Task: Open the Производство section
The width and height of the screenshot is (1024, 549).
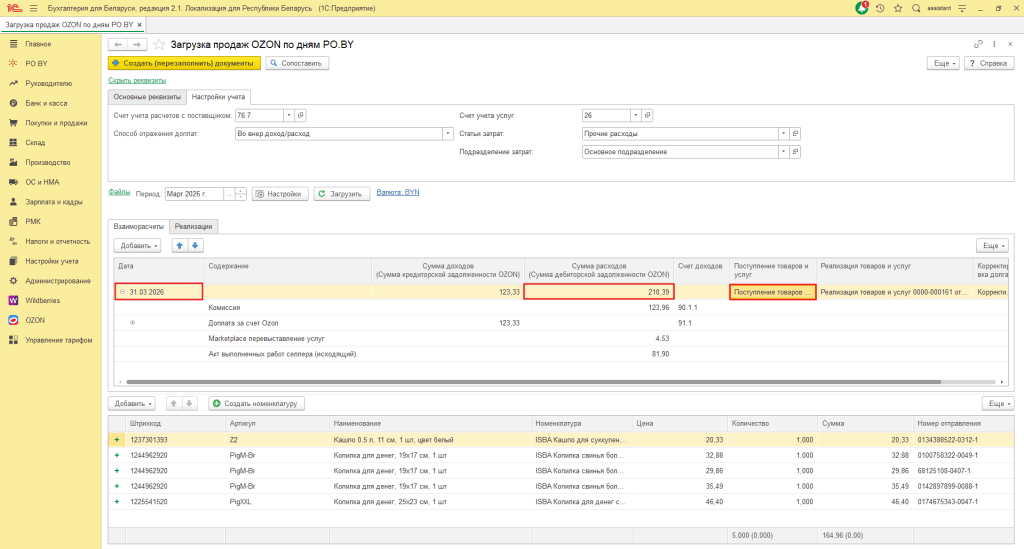Action: click(x=48, y=162)
